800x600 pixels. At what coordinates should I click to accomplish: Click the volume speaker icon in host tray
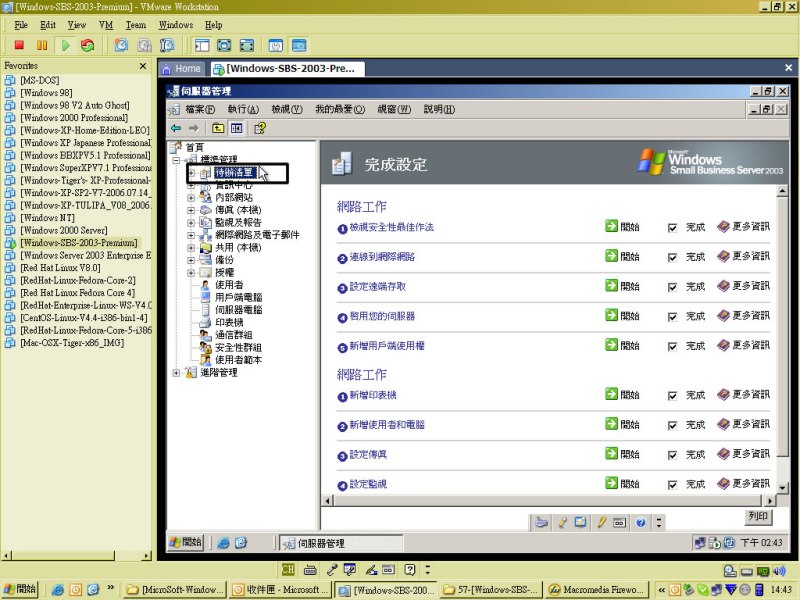coord(779,571)
